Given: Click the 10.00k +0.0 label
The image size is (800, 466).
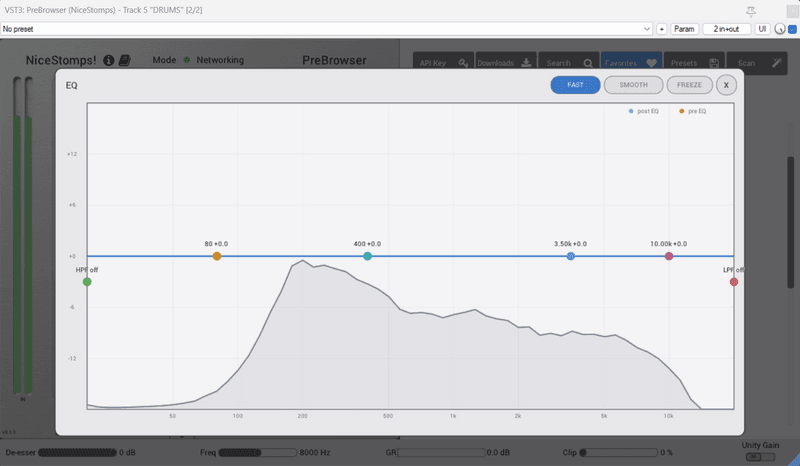Looking at the screenshot, I should point(668,244).
